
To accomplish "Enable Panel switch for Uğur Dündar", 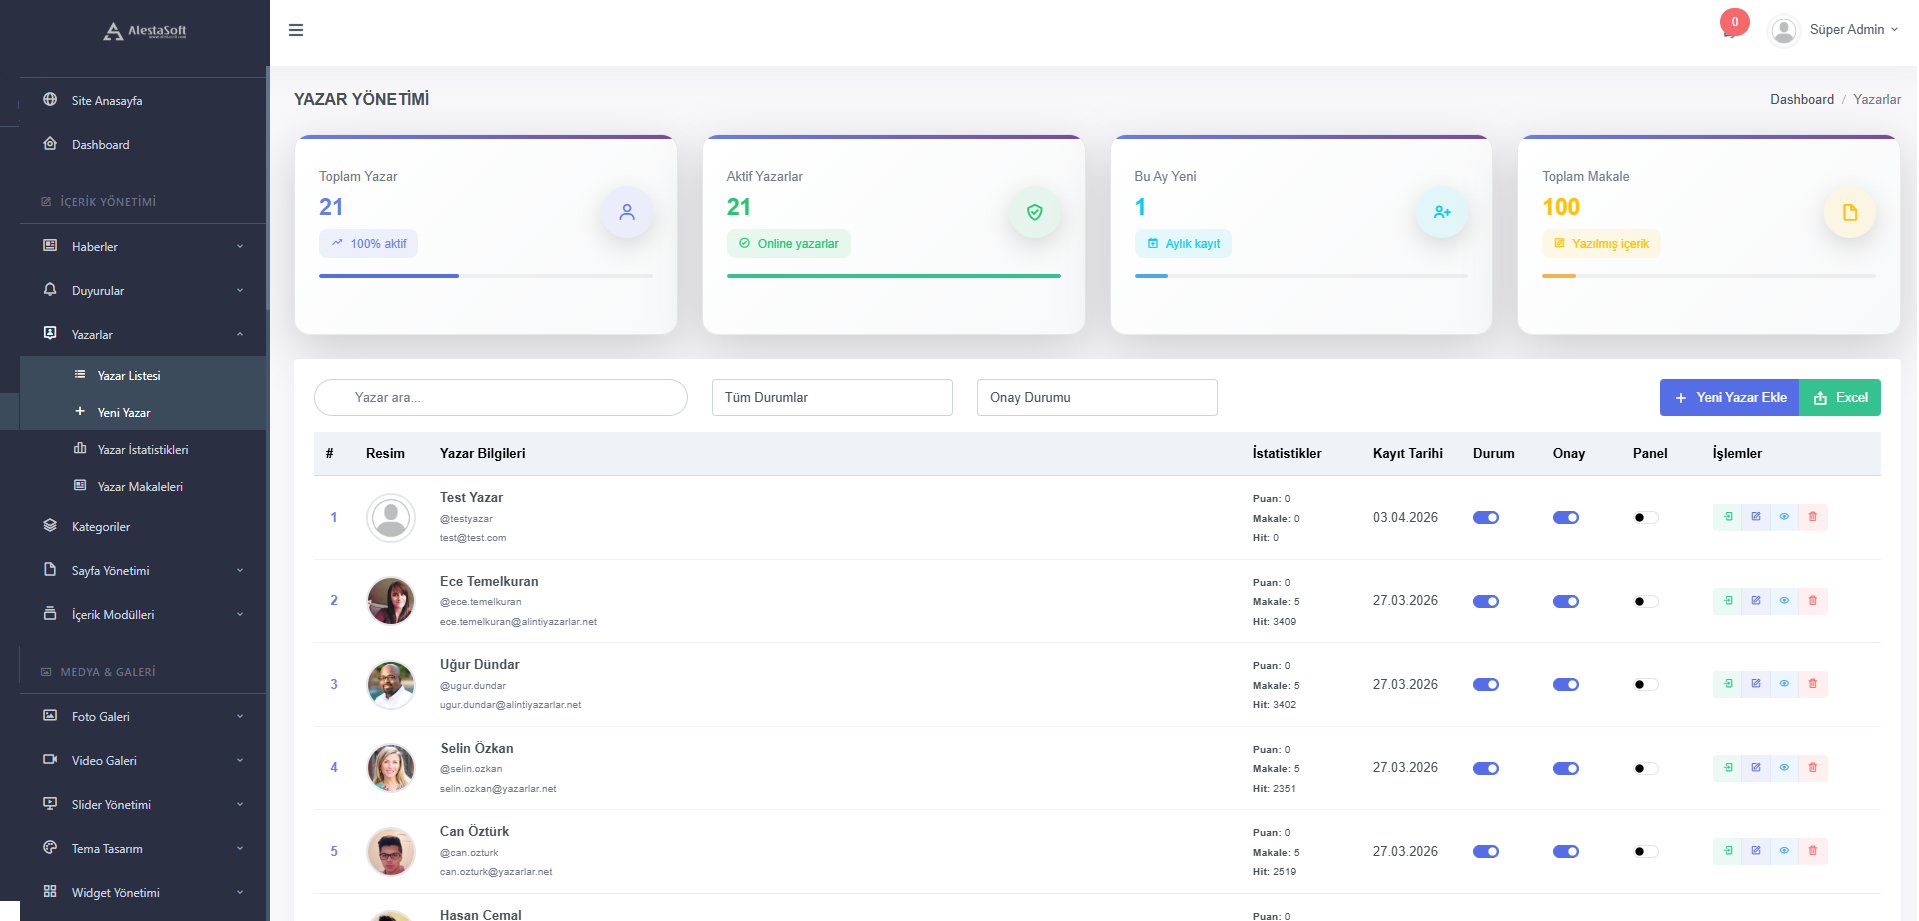I will click(1645, 685).
